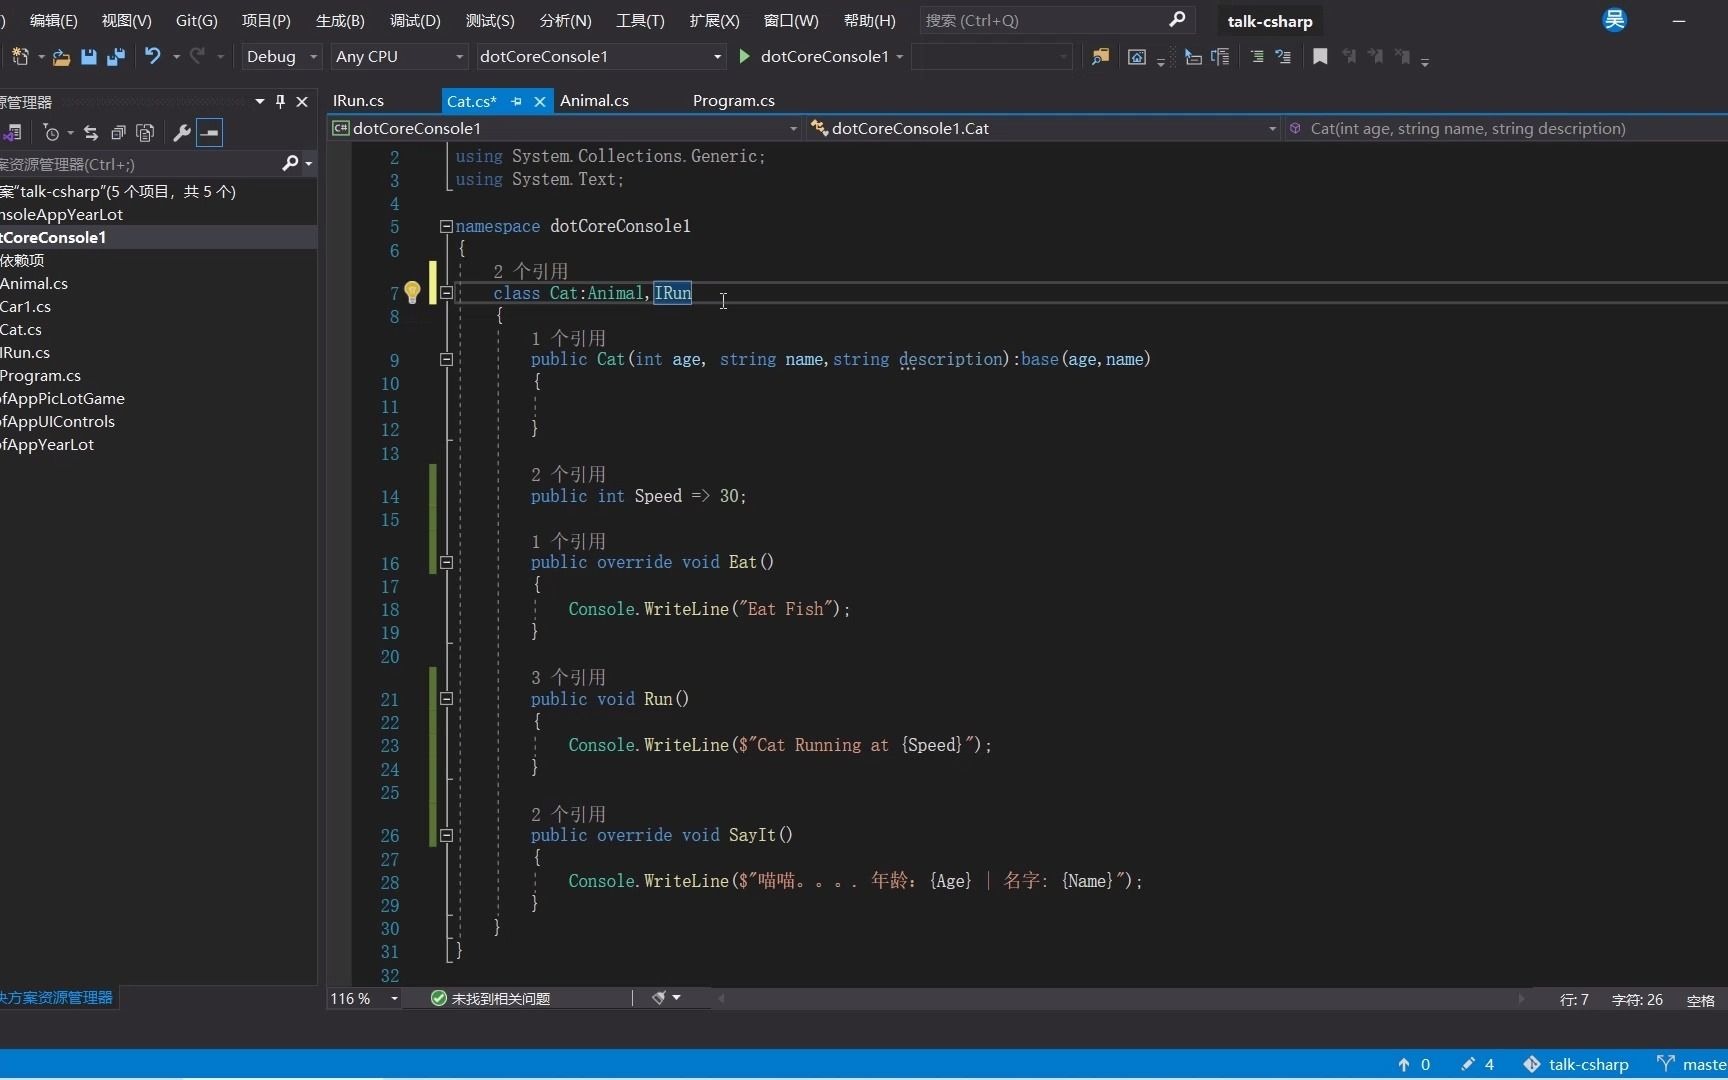
Task: Switch to the IRun.cs tab
Action: [358, 101]
